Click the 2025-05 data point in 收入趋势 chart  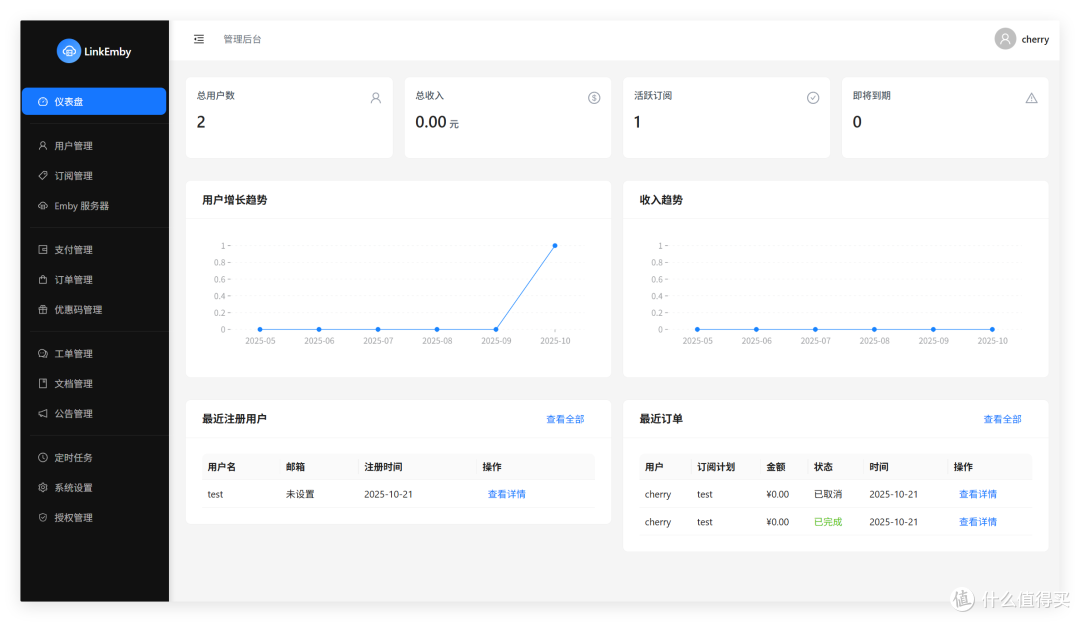click(697, 329)
